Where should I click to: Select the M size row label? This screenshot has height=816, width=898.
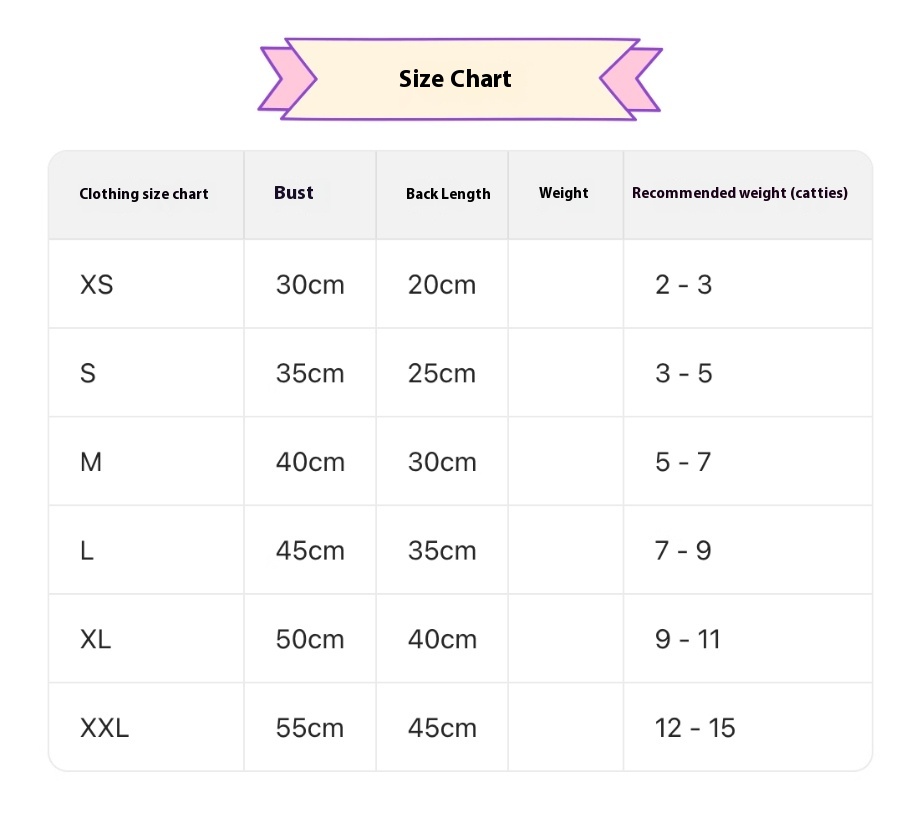pyautogui.click(x=91, y=462)
